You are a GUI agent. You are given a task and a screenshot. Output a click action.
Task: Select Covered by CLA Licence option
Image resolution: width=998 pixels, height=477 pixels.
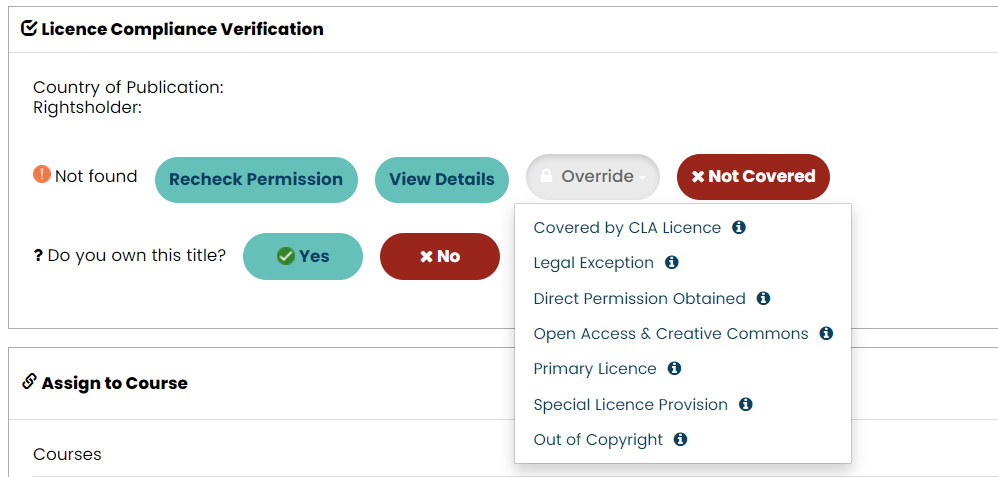pos(627,228)
